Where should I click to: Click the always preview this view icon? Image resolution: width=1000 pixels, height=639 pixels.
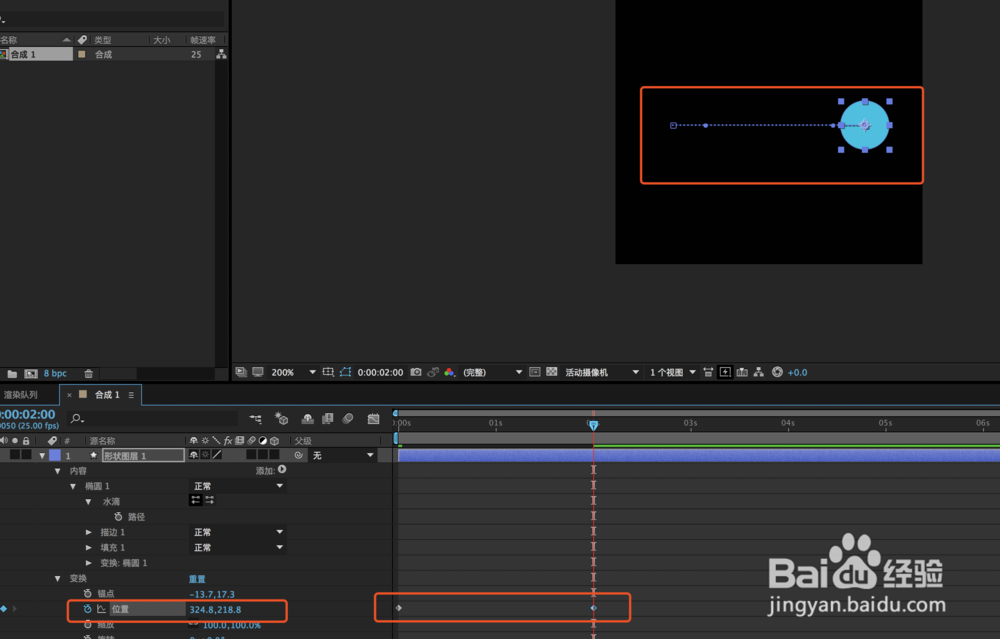241,372
